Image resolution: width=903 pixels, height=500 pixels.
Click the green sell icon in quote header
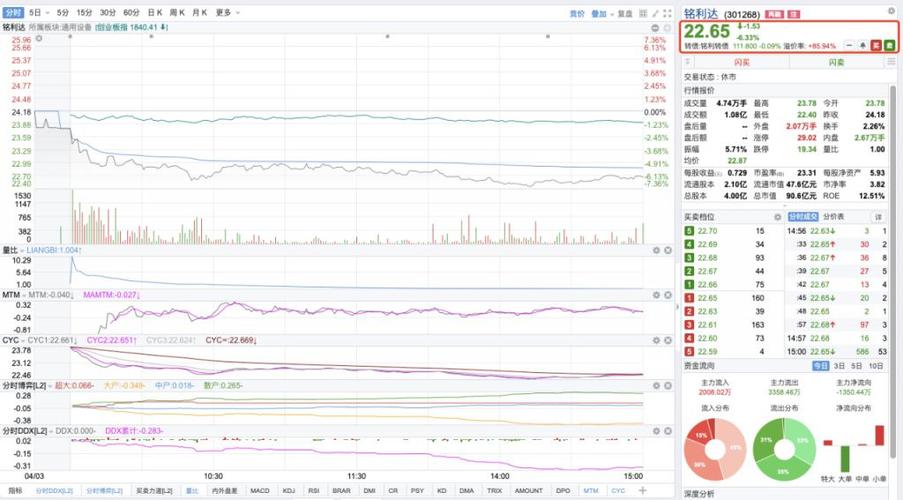click(x=890, y=45)
